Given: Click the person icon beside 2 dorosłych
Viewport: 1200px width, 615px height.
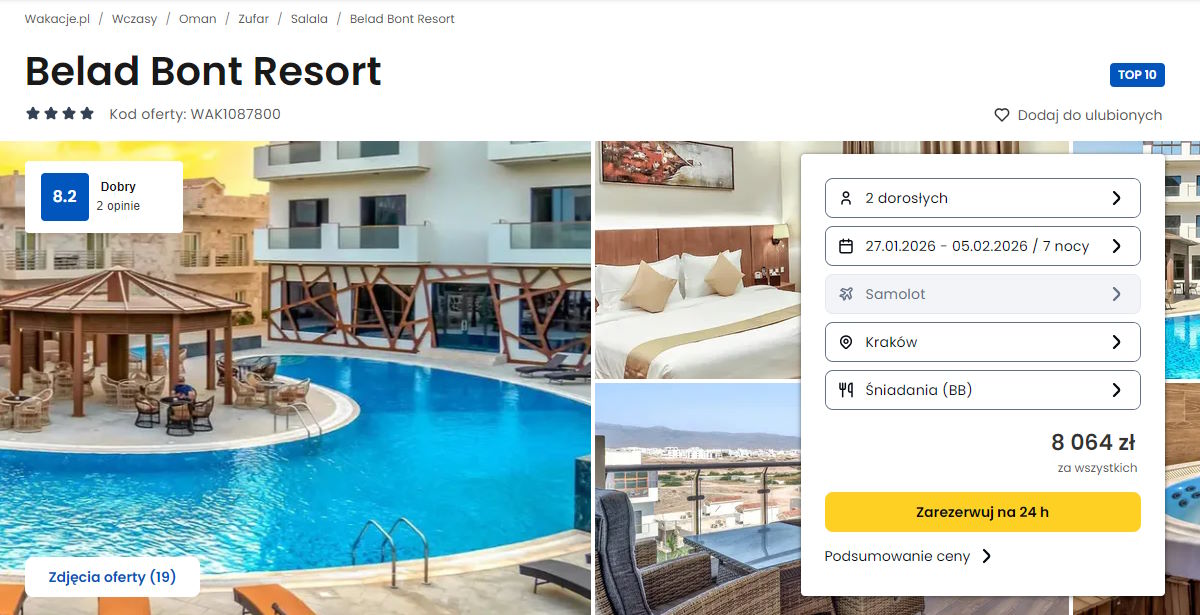Looking at the screenshot, I should click(x=846, y=198).
